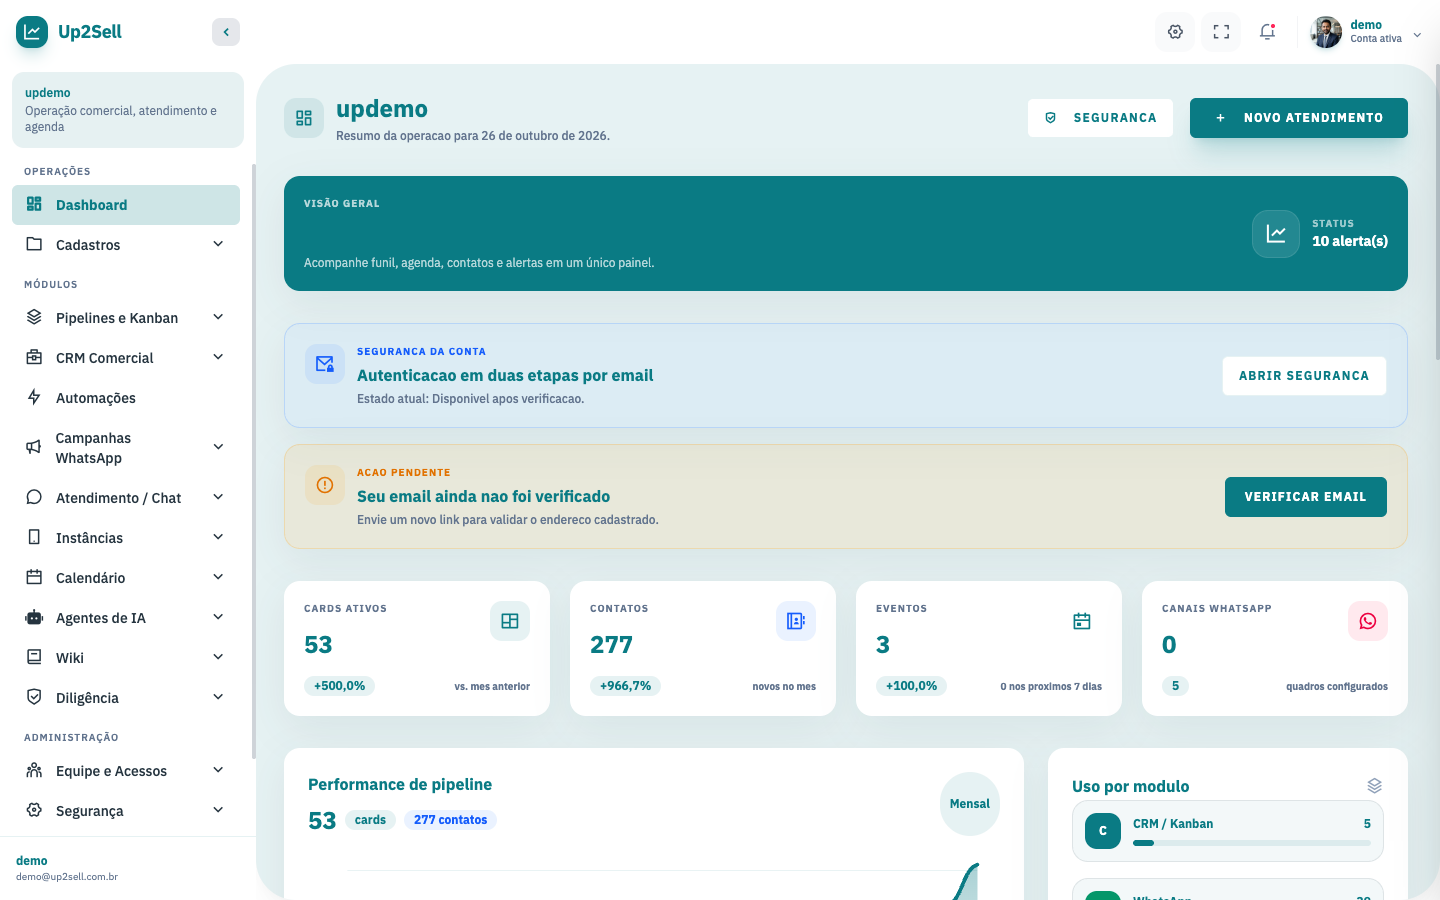
Task: Open the Agentes de IA menu
Action: [x=126, y=618]
